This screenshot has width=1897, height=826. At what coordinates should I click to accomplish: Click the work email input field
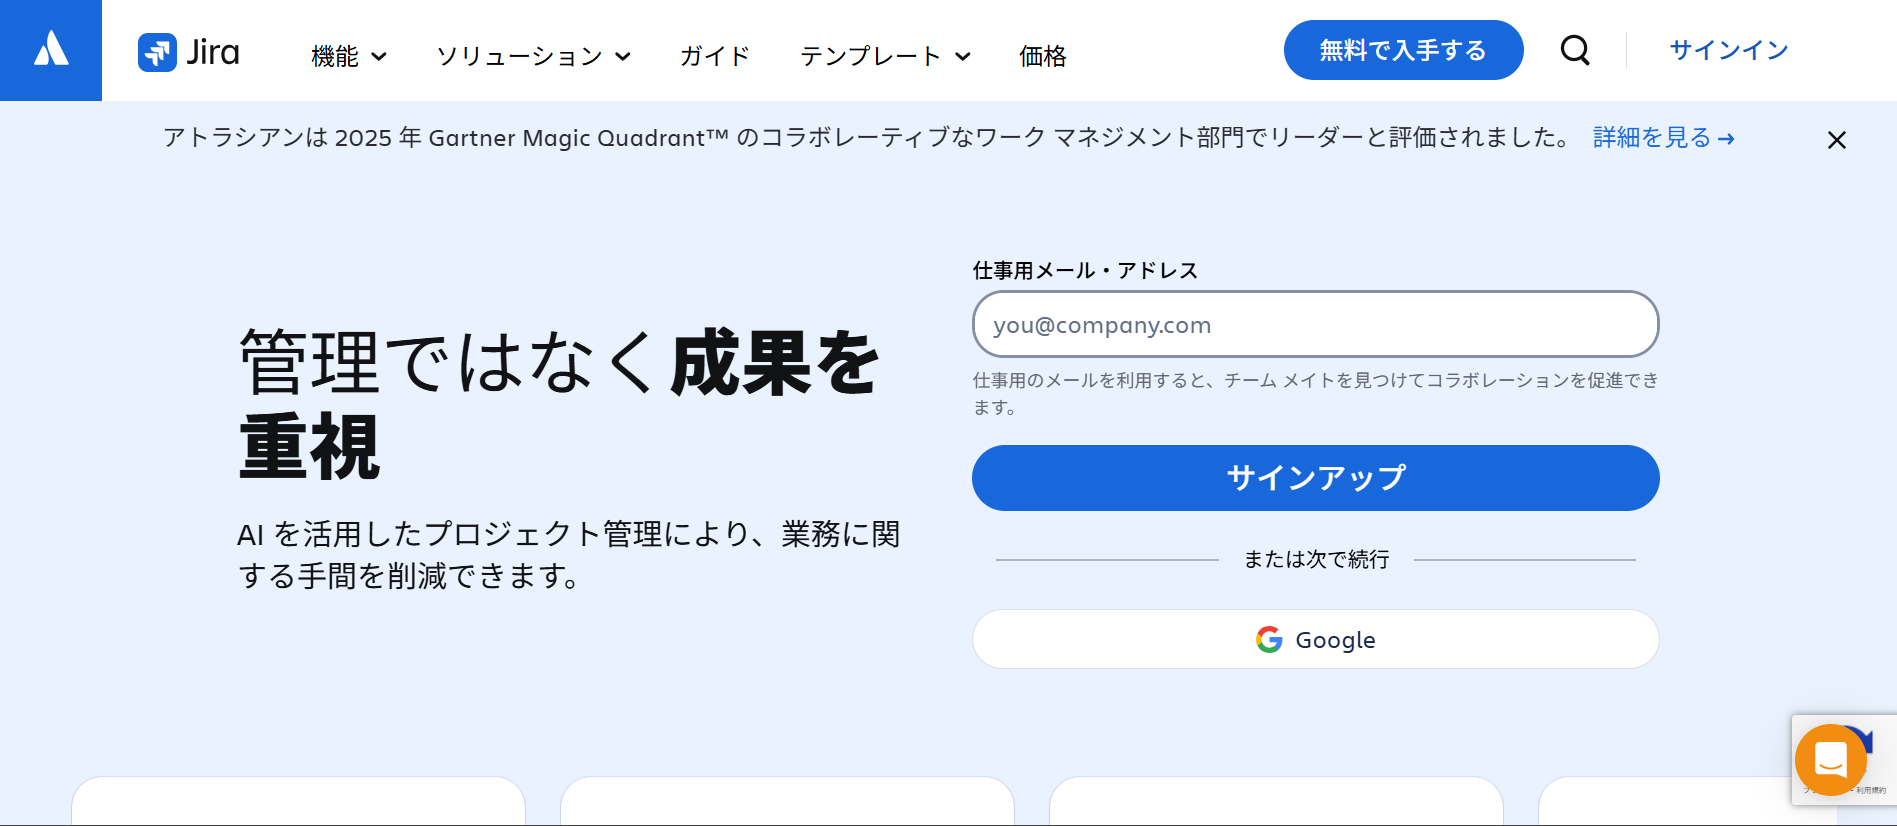coord(1315,324)
